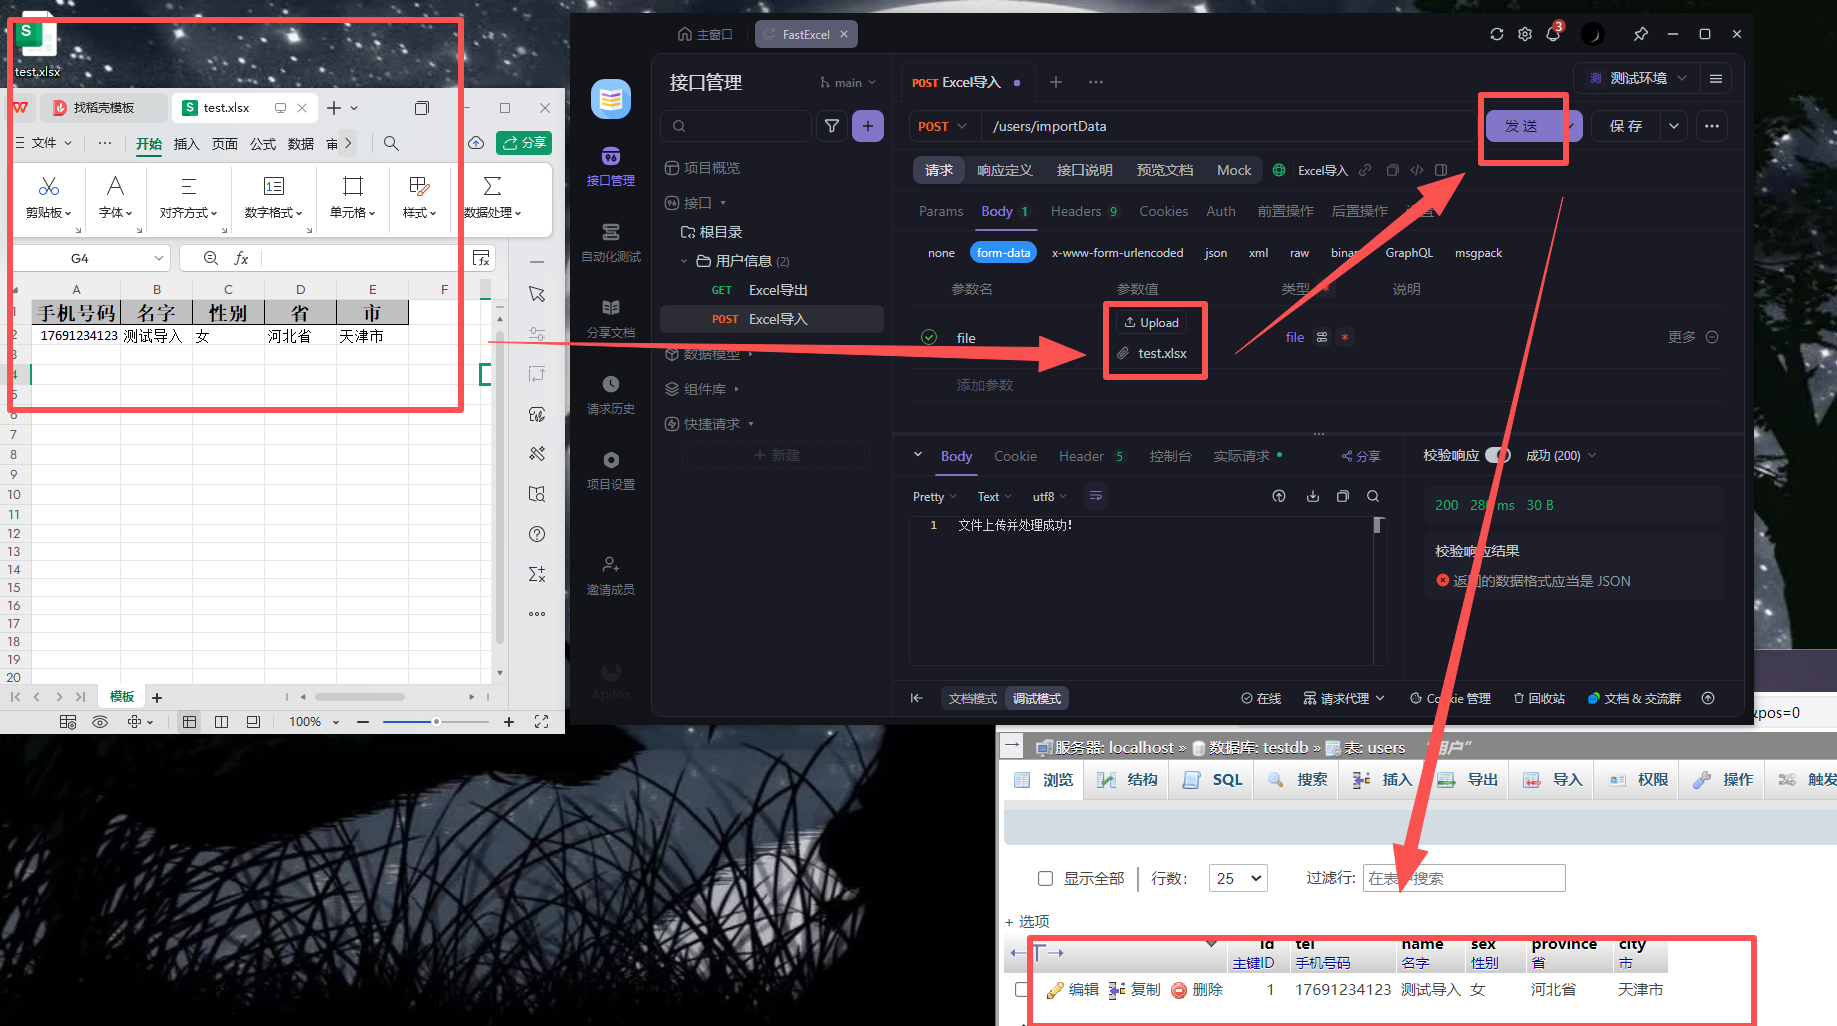Select the form-data body type
The width and height of the screenshot is (1837, 1026).
1003,253
